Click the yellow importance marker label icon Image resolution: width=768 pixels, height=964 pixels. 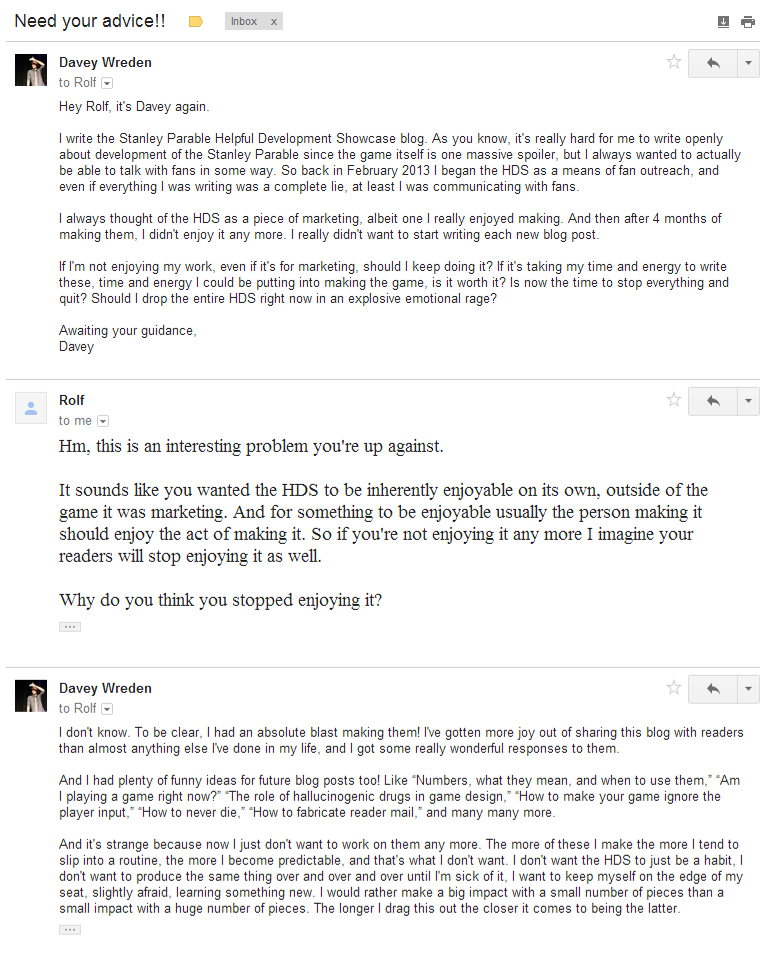(x=196, y=22)
